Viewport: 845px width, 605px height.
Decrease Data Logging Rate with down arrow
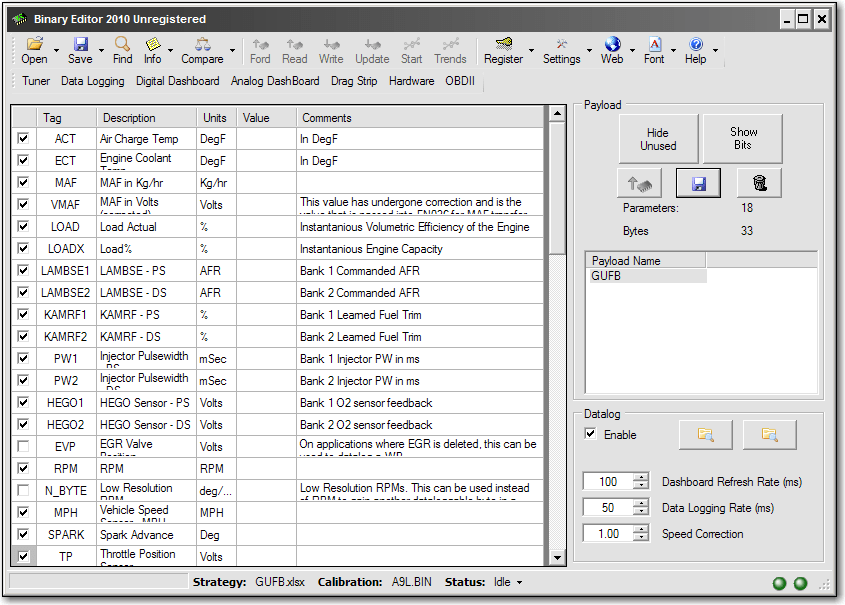641,512
